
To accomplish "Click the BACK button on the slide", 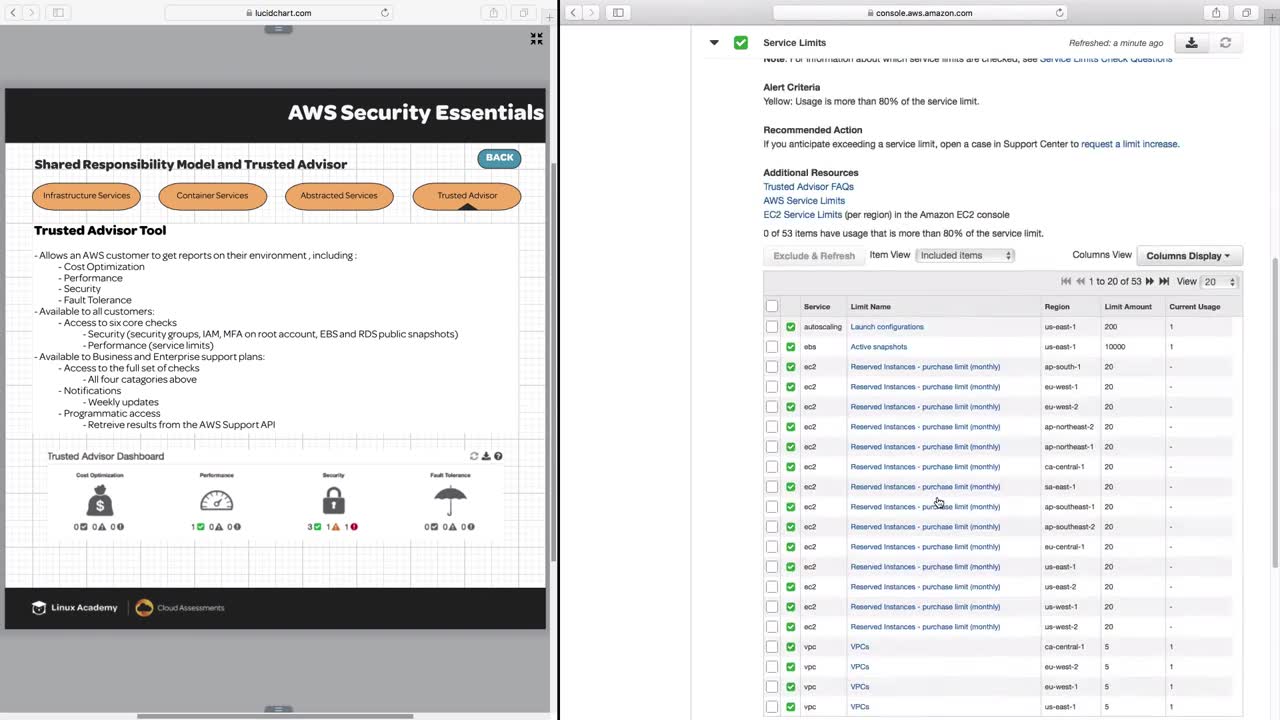I will tap(499, 158).
